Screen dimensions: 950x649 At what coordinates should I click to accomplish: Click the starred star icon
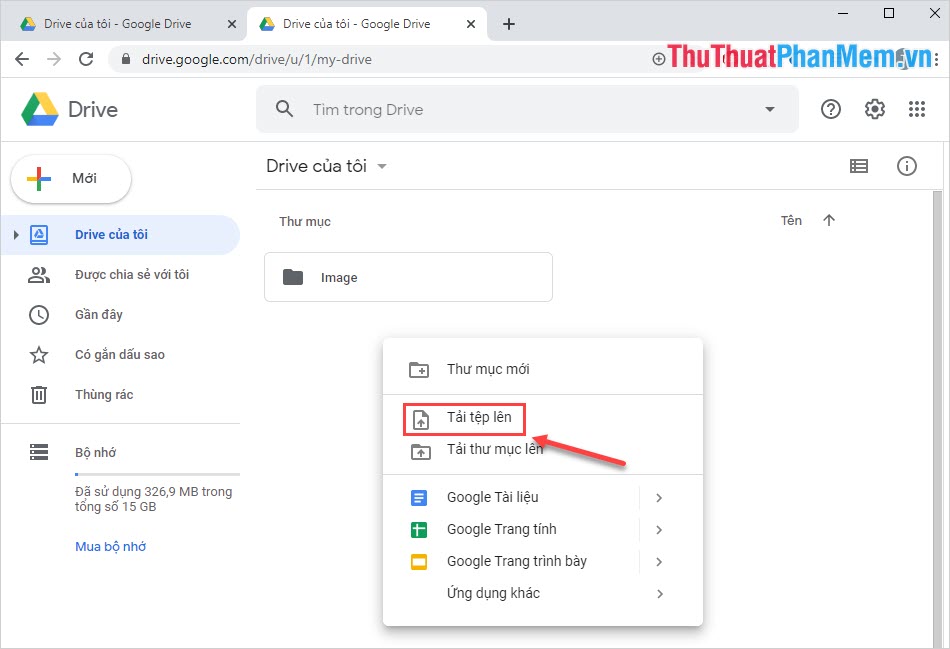coord(39,354)
